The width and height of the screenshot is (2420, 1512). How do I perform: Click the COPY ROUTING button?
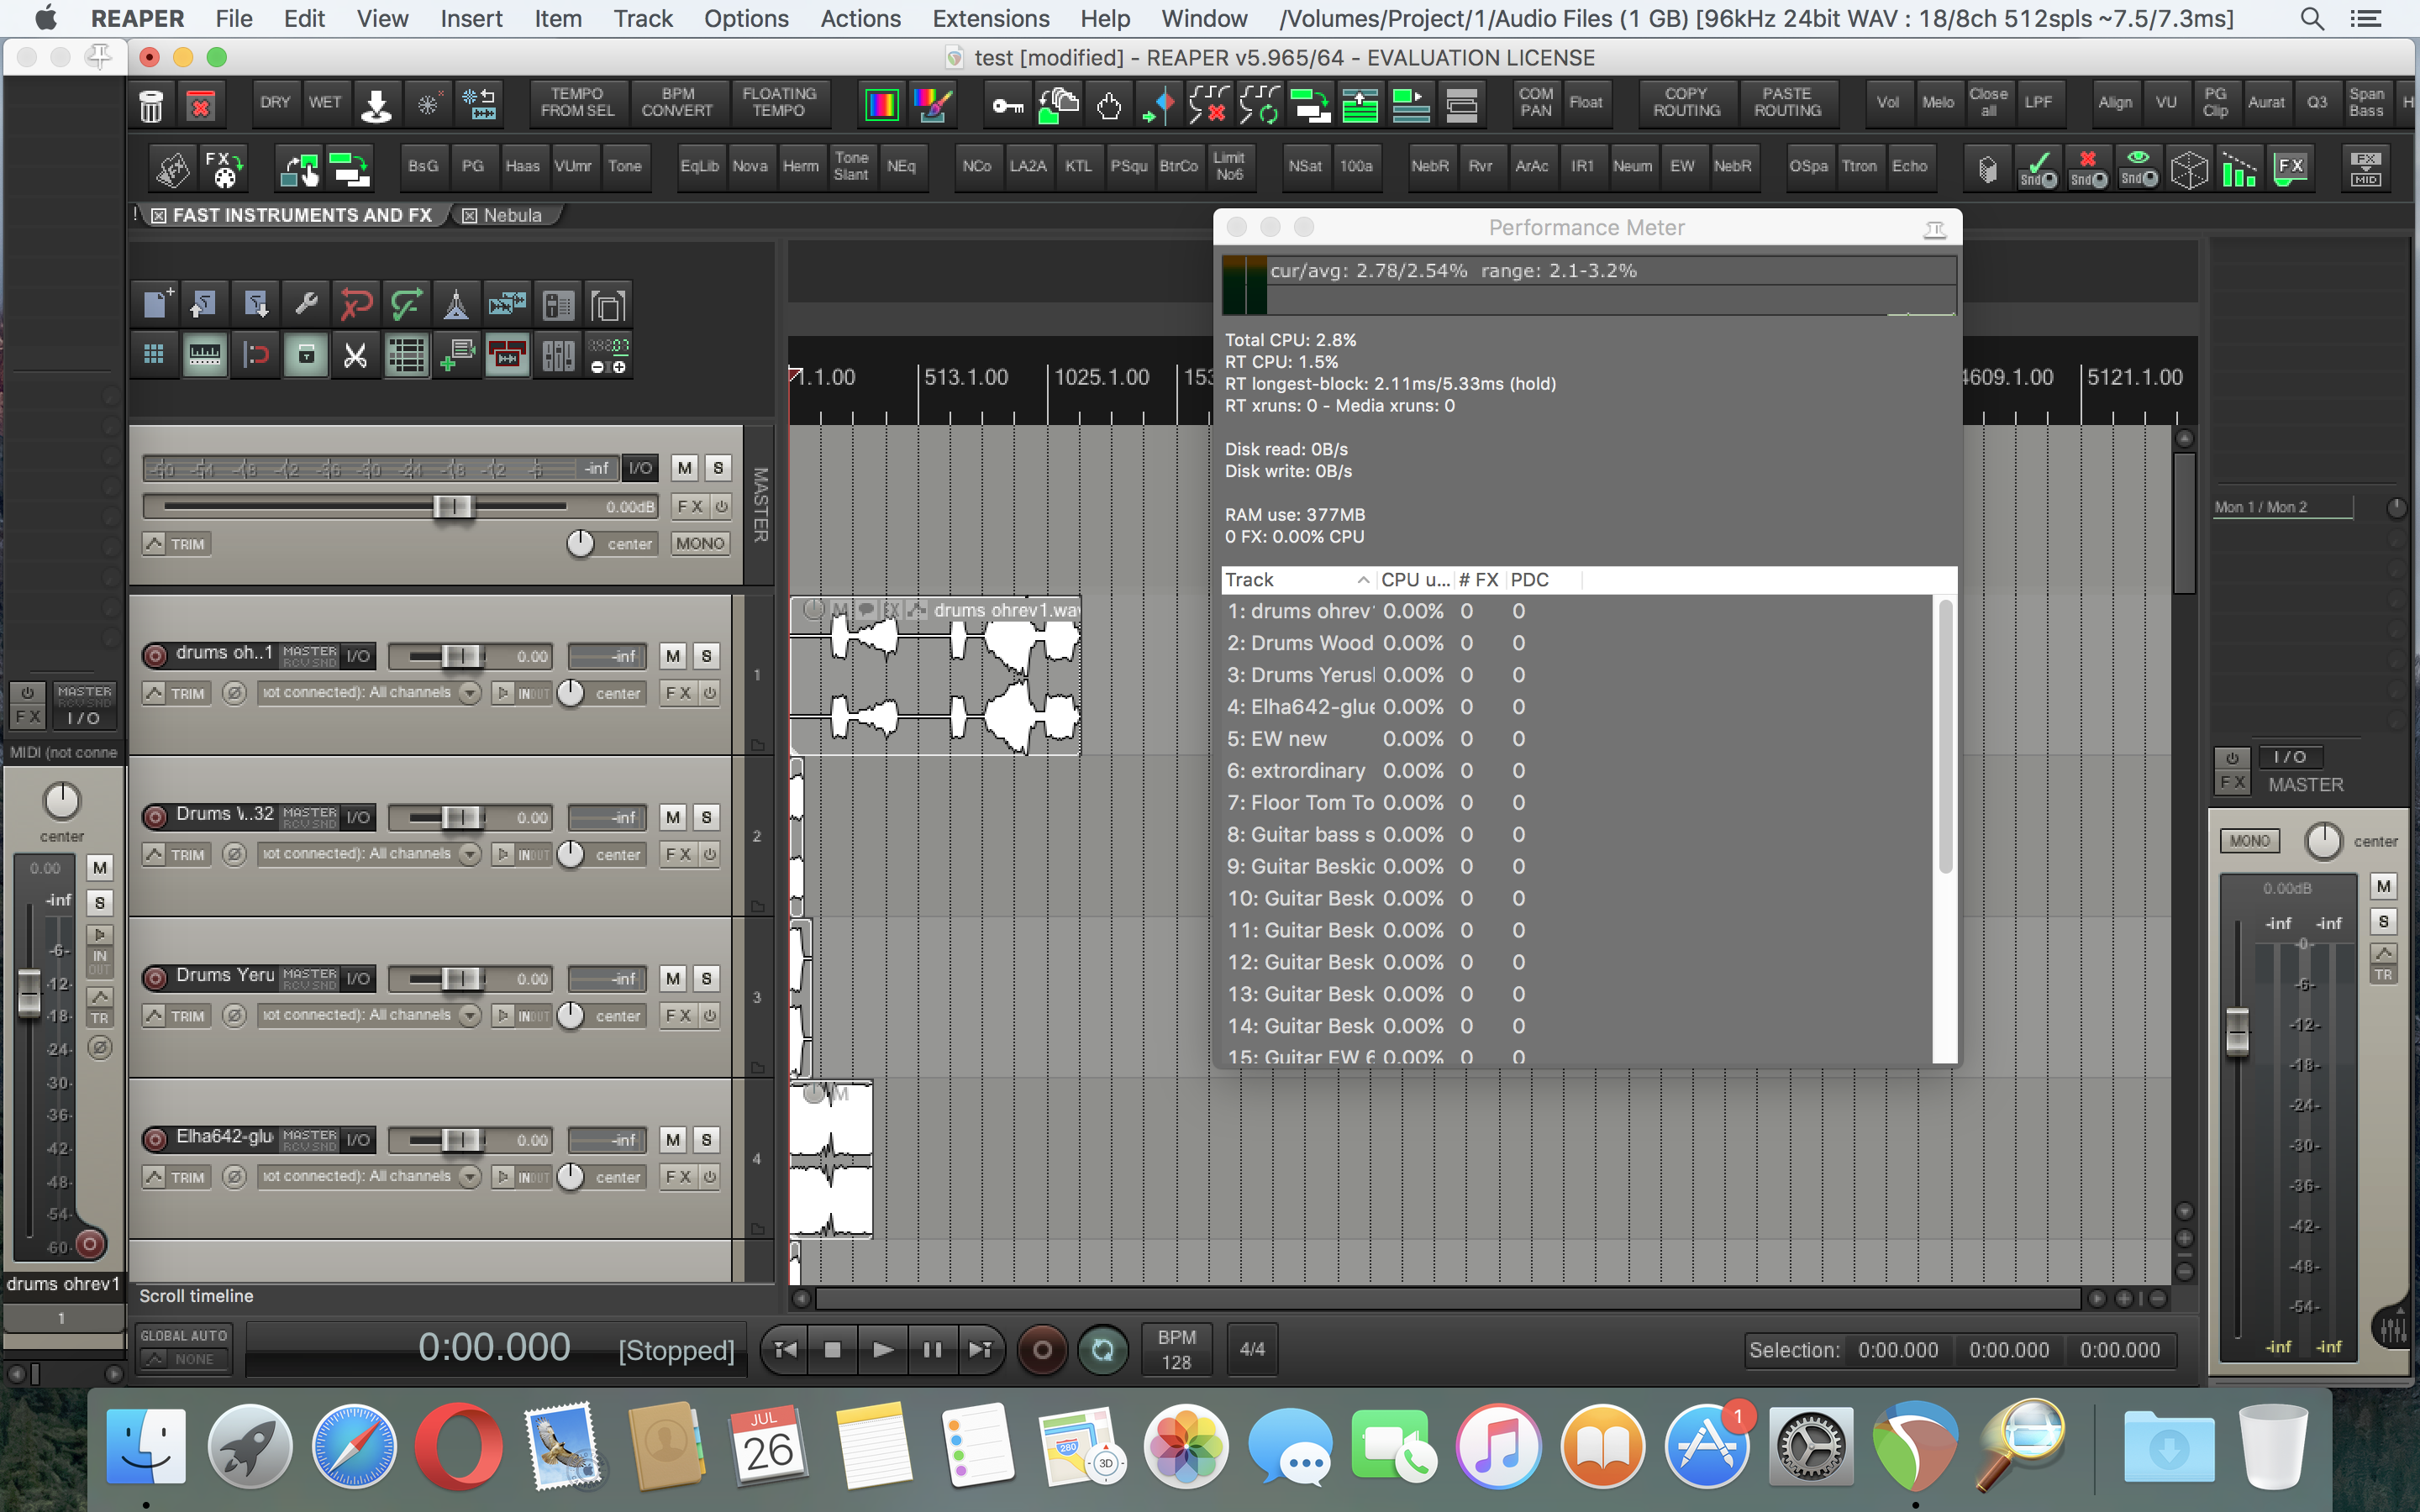click(x=1686, y=102)
